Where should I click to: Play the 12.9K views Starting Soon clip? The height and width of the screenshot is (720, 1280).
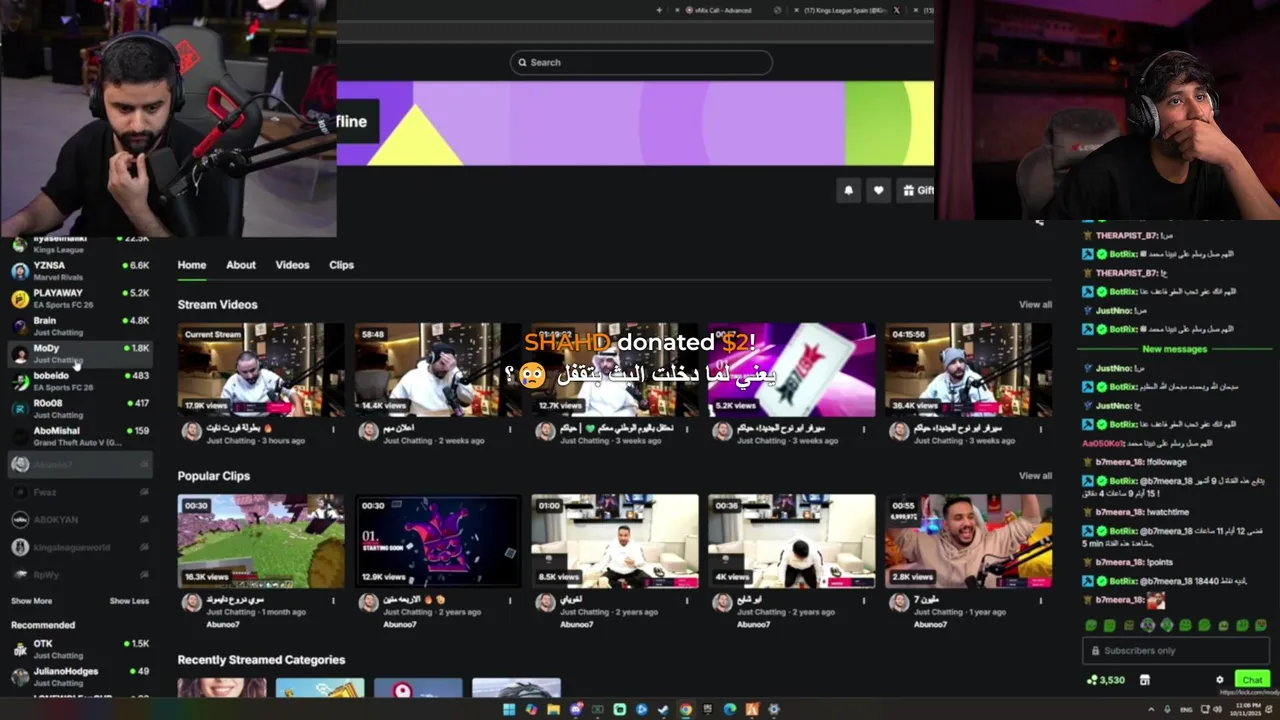coord(438,541)
